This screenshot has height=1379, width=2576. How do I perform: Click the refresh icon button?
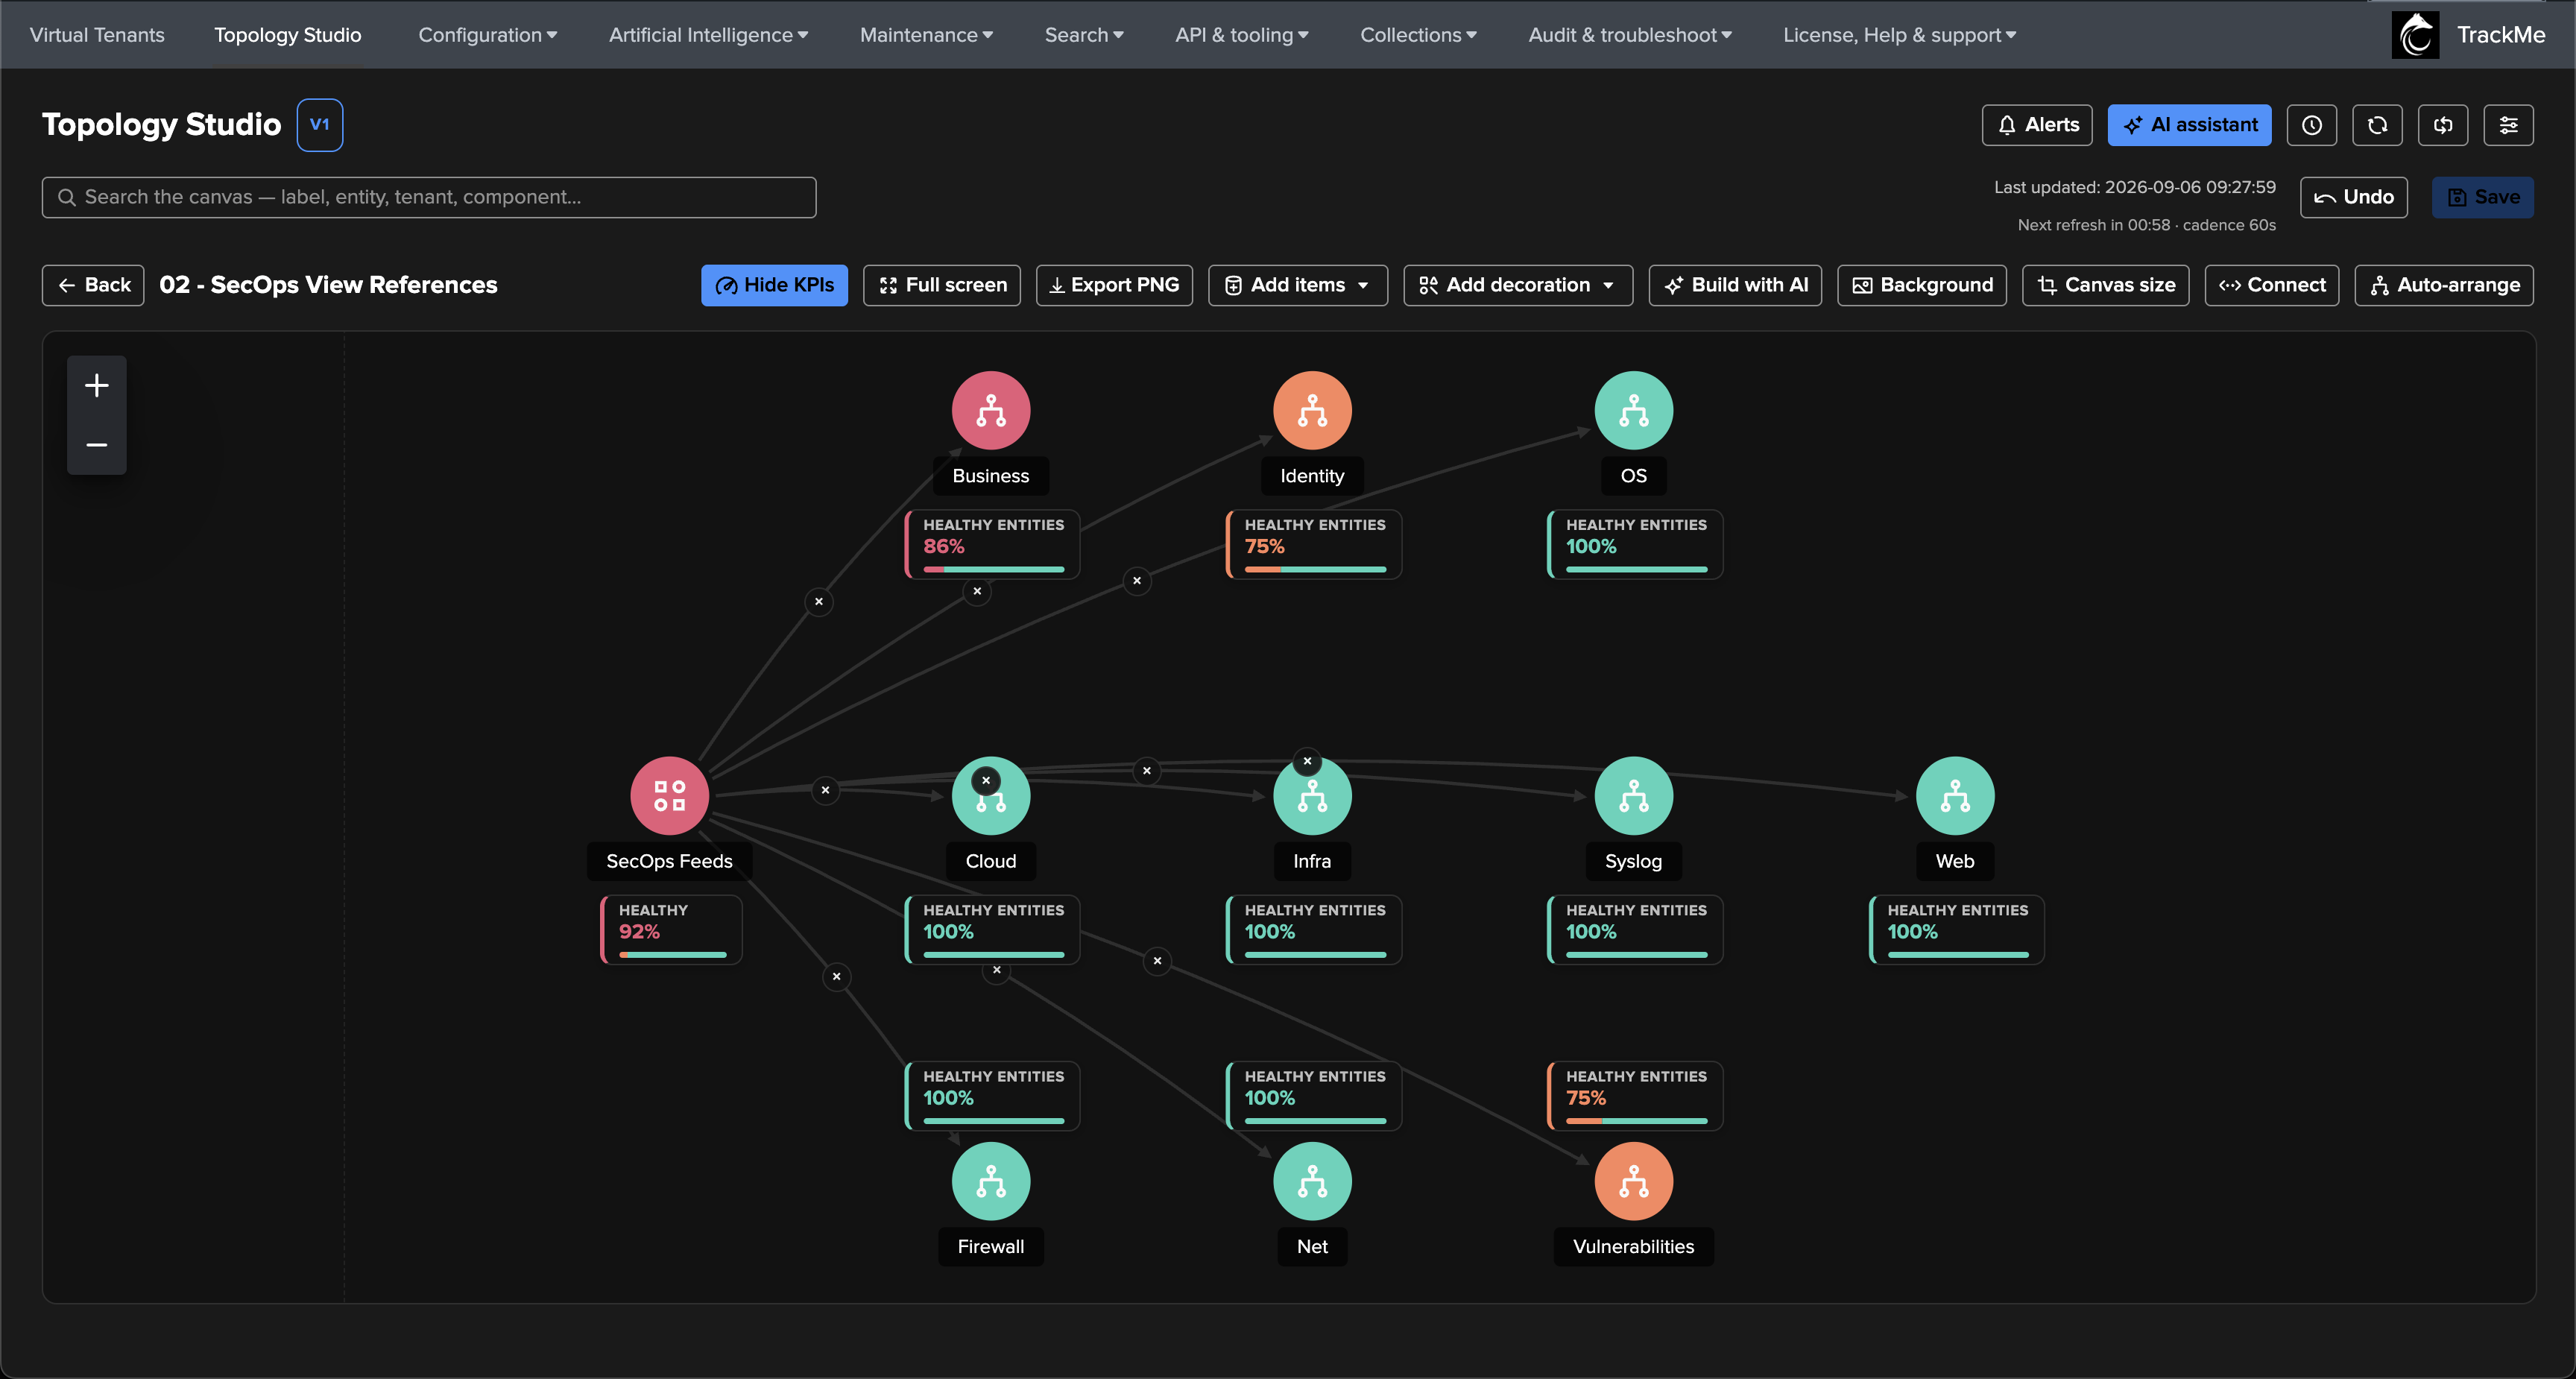pyautogui.click(x=2377, y=125)
